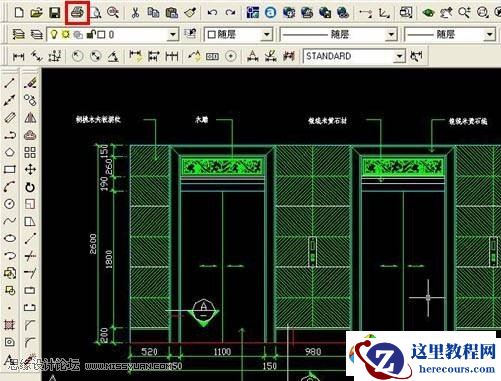Image resolution: width=501 pixels, height=381 pixels.
Task: Select the Circle draw tool
Action: 10,204
